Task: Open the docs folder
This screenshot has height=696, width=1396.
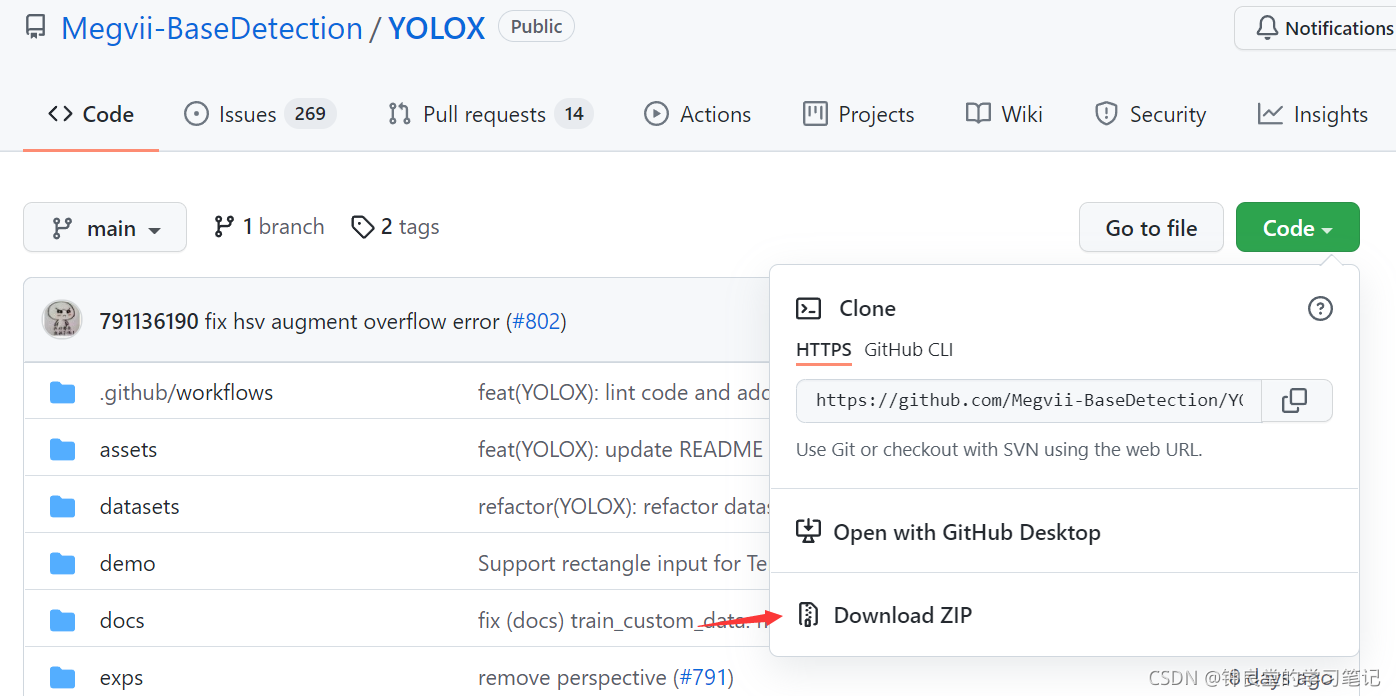Action: [x=122, y=620]
